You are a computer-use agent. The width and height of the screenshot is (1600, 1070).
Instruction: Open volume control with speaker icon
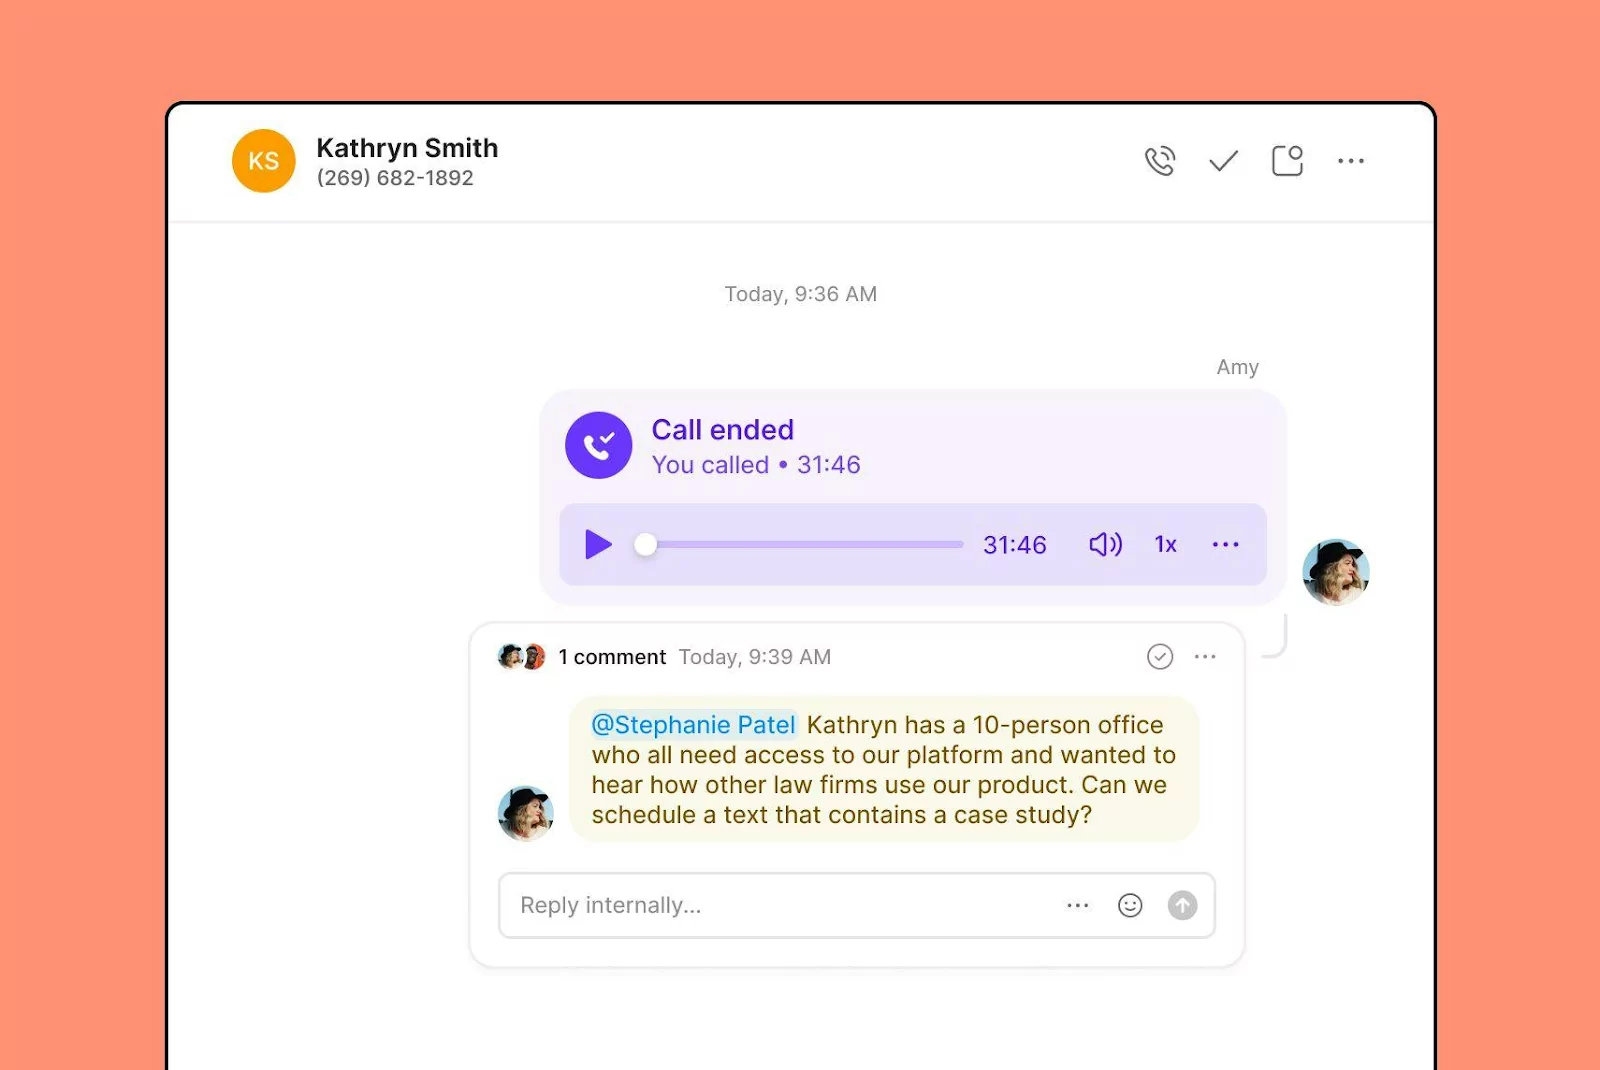click(1104, 544)
